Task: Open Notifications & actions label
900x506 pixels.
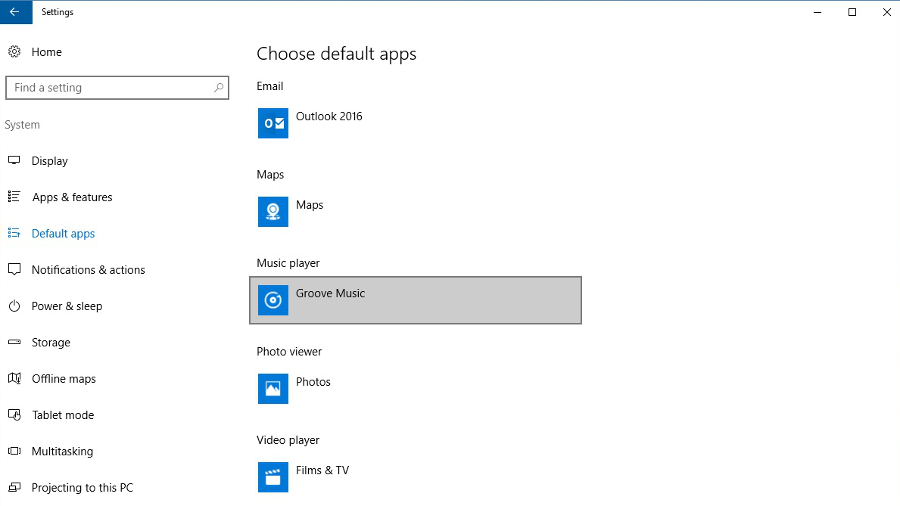Action: (x=88, y=270)
